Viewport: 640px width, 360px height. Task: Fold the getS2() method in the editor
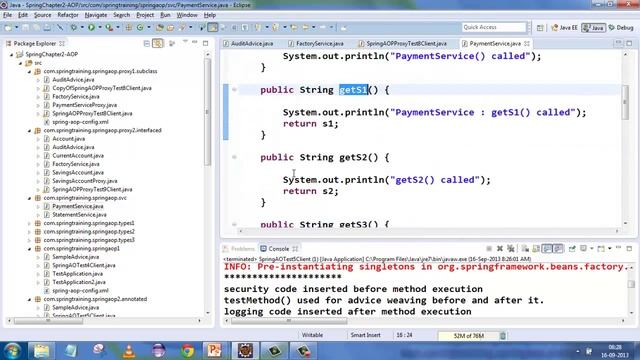click(234, 157)
